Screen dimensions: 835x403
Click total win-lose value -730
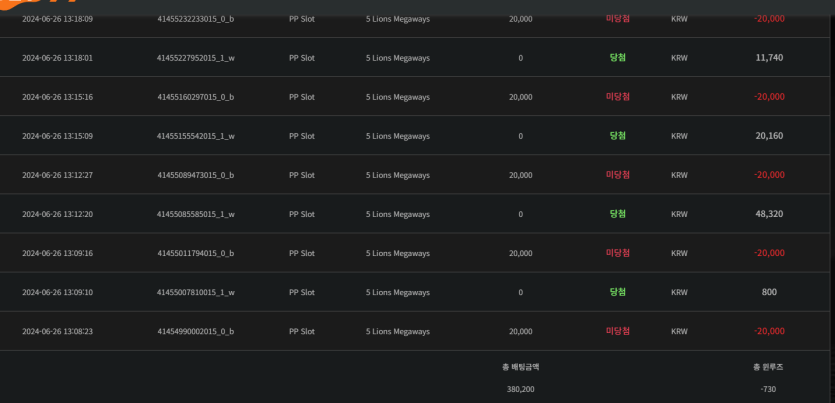768,389
